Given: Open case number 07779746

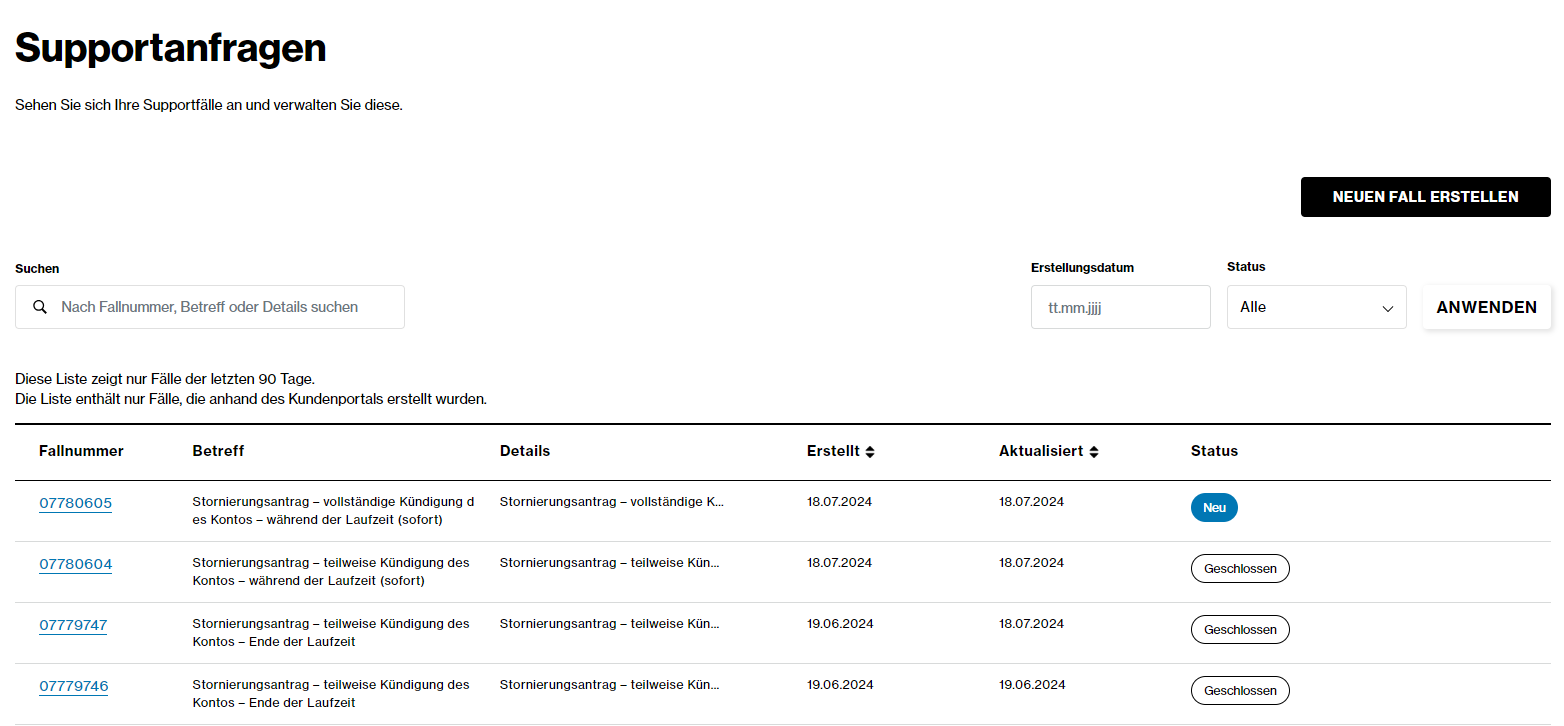Looking at the screenshot, I should [x=74, y=686].
